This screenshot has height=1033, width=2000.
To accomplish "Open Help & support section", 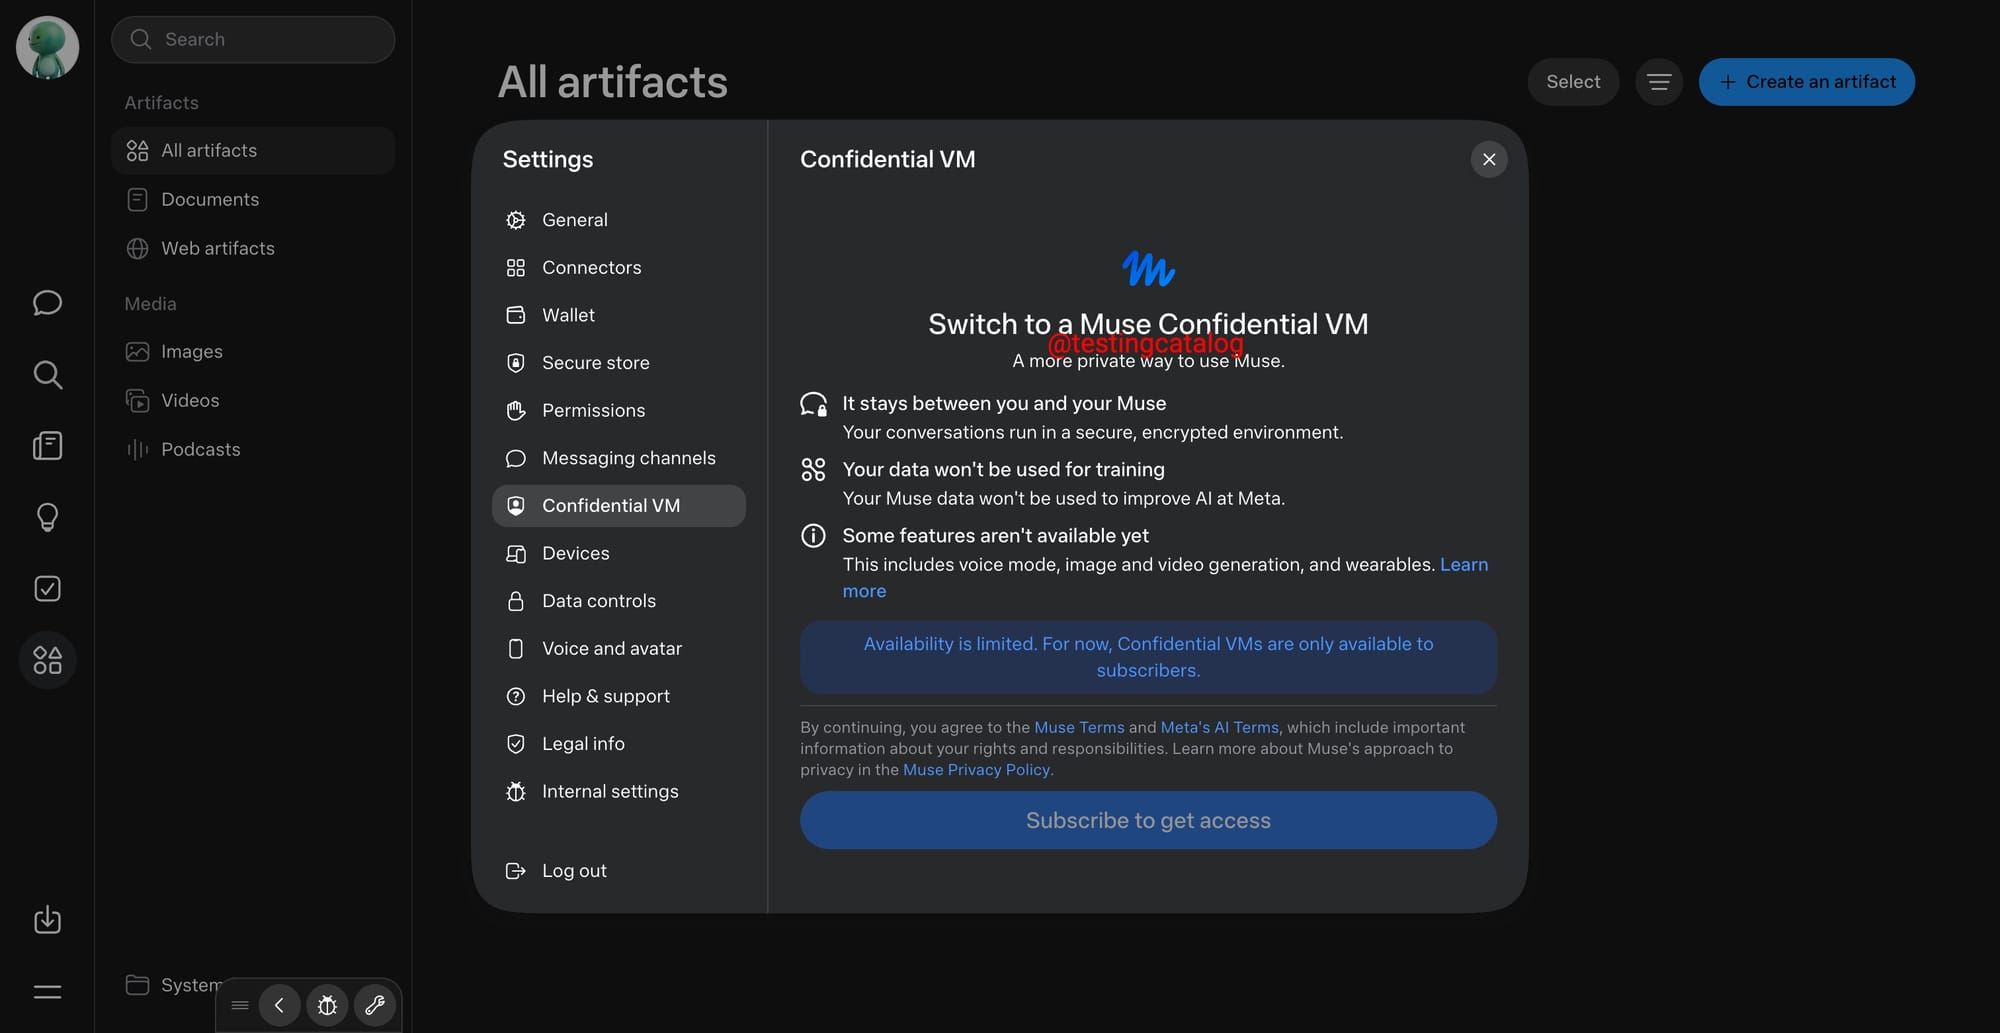I will click(619, 697).
